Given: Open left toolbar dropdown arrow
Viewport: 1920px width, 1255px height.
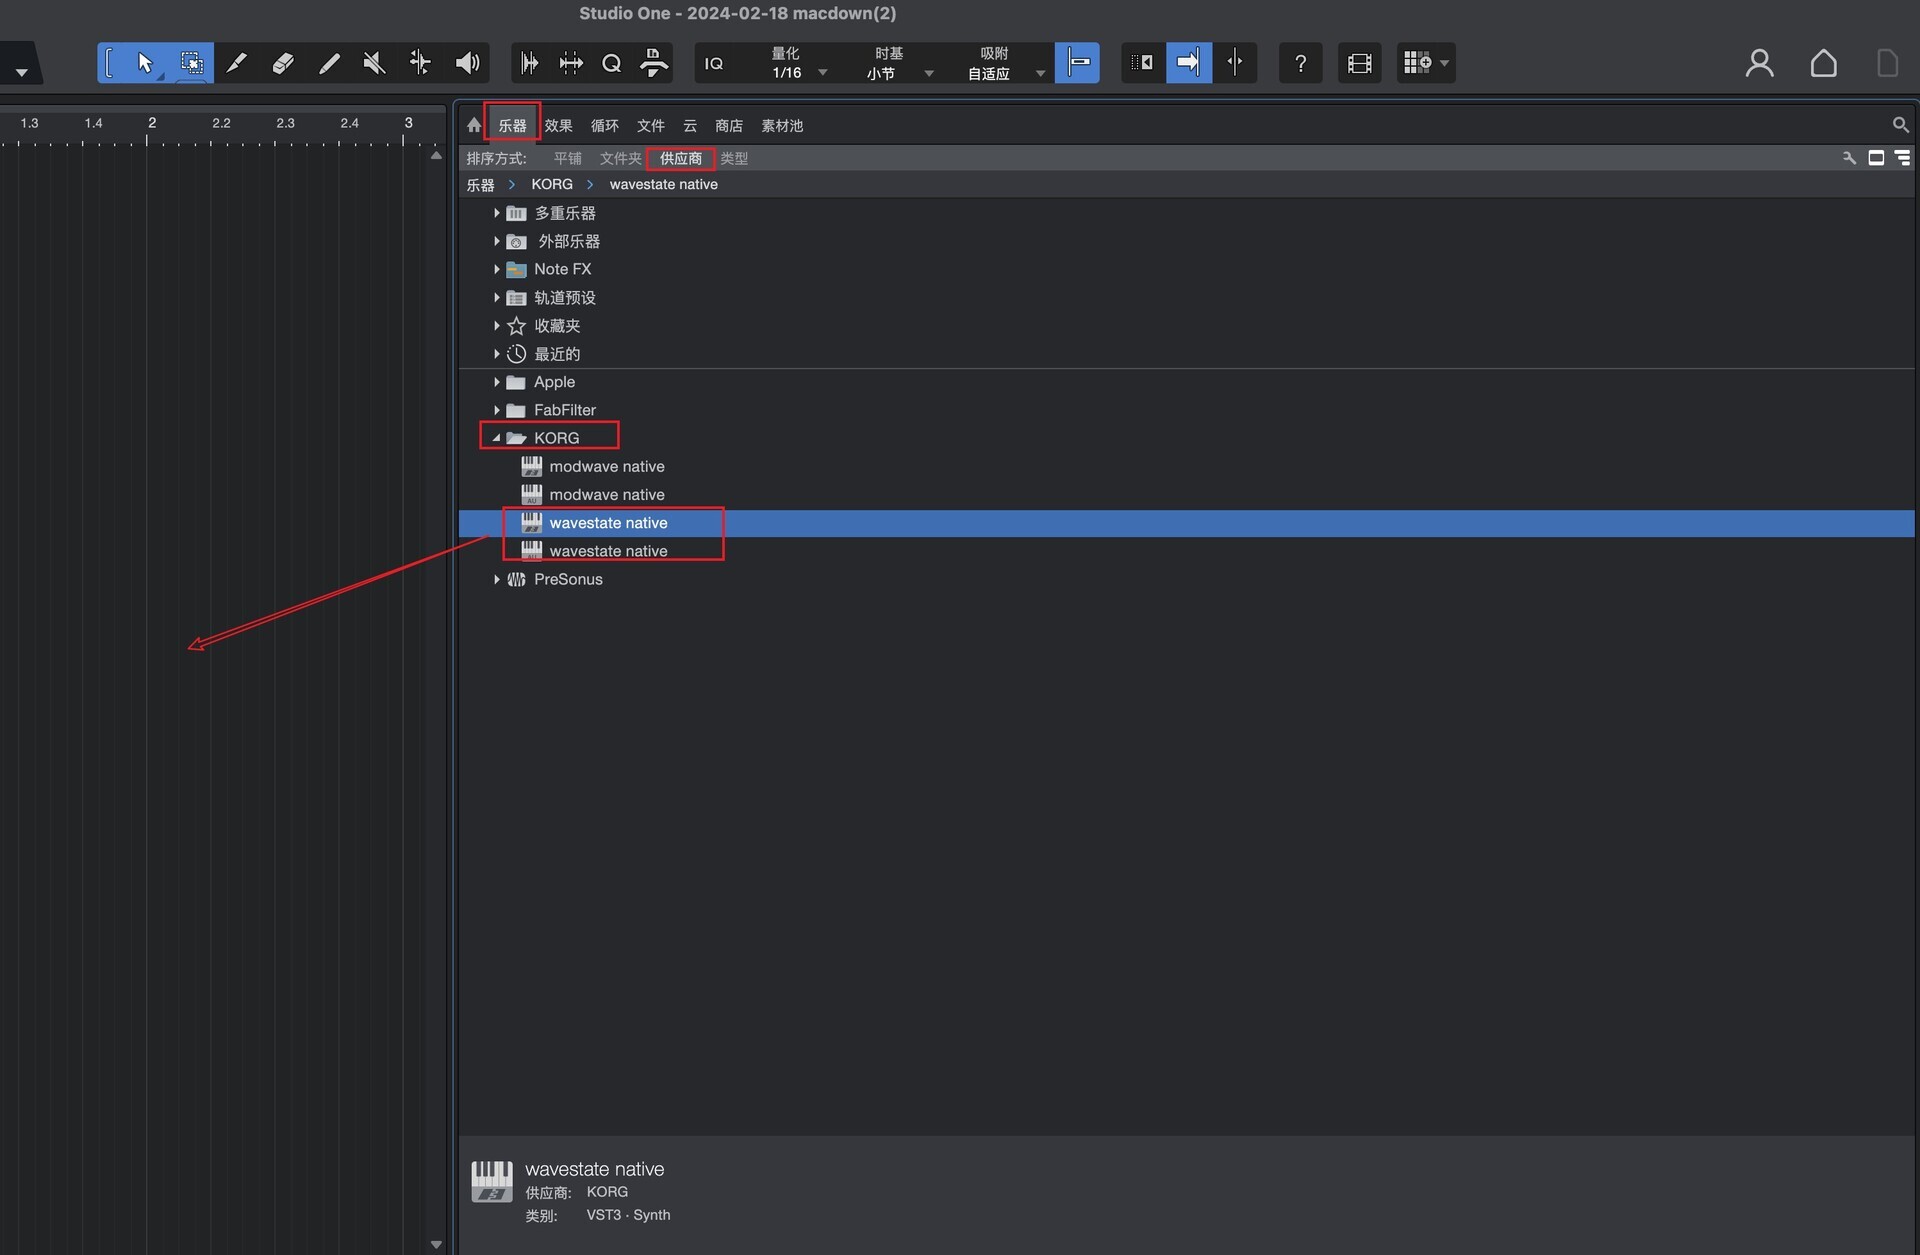Looking at the screenshot, I should pyautogui.click(x=21, y=72).
